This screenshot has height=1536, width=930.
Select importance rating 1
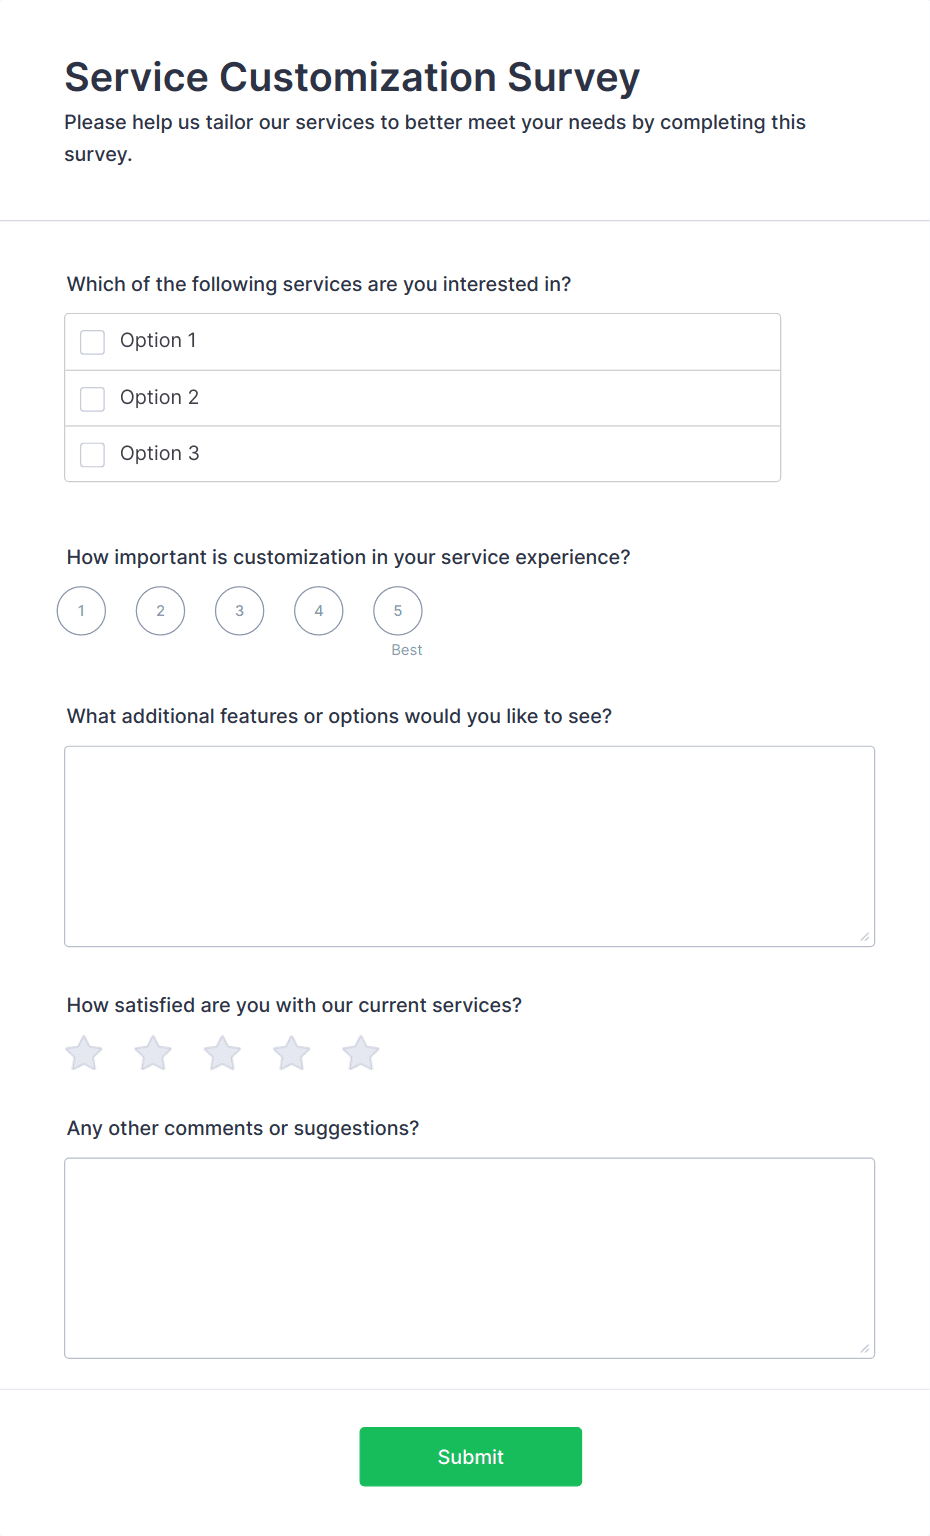[80, 610]
